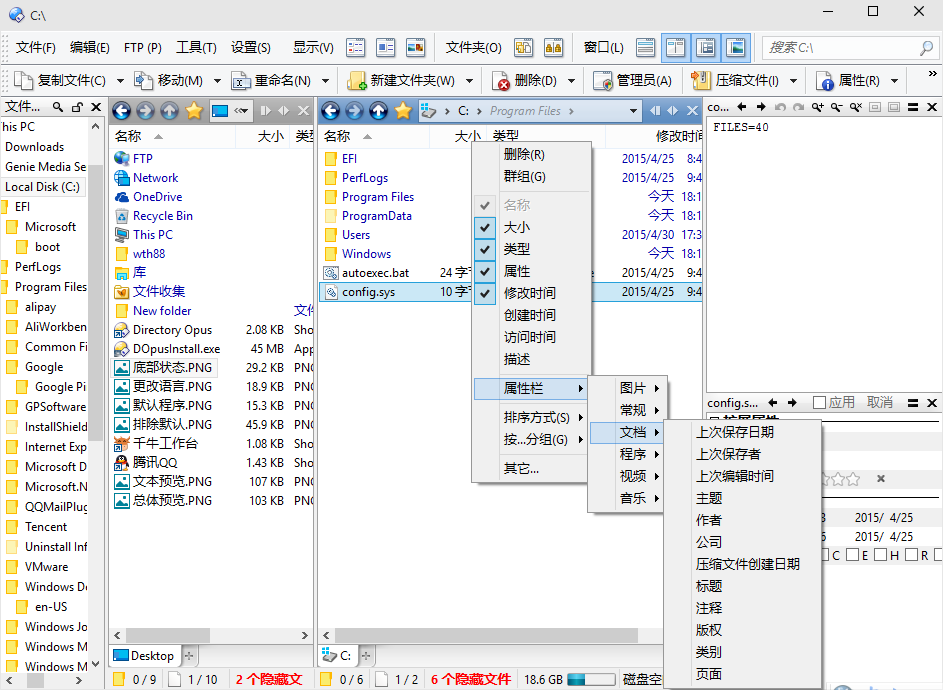Screen dimensions: 943x690
Task: Disable the 修改时间 column checkbox
Action: point(485,293)
